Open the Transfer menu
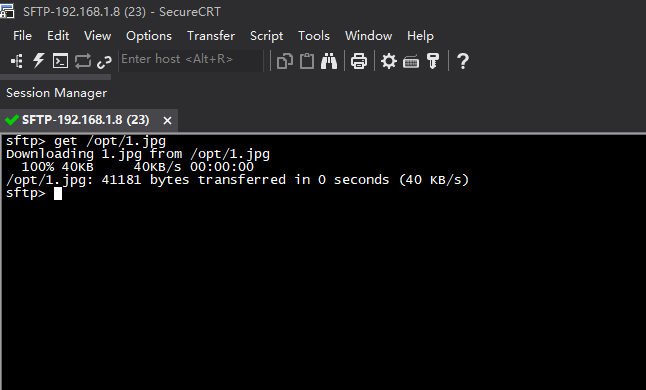This screenshot has height=390, width=646. 211,36
